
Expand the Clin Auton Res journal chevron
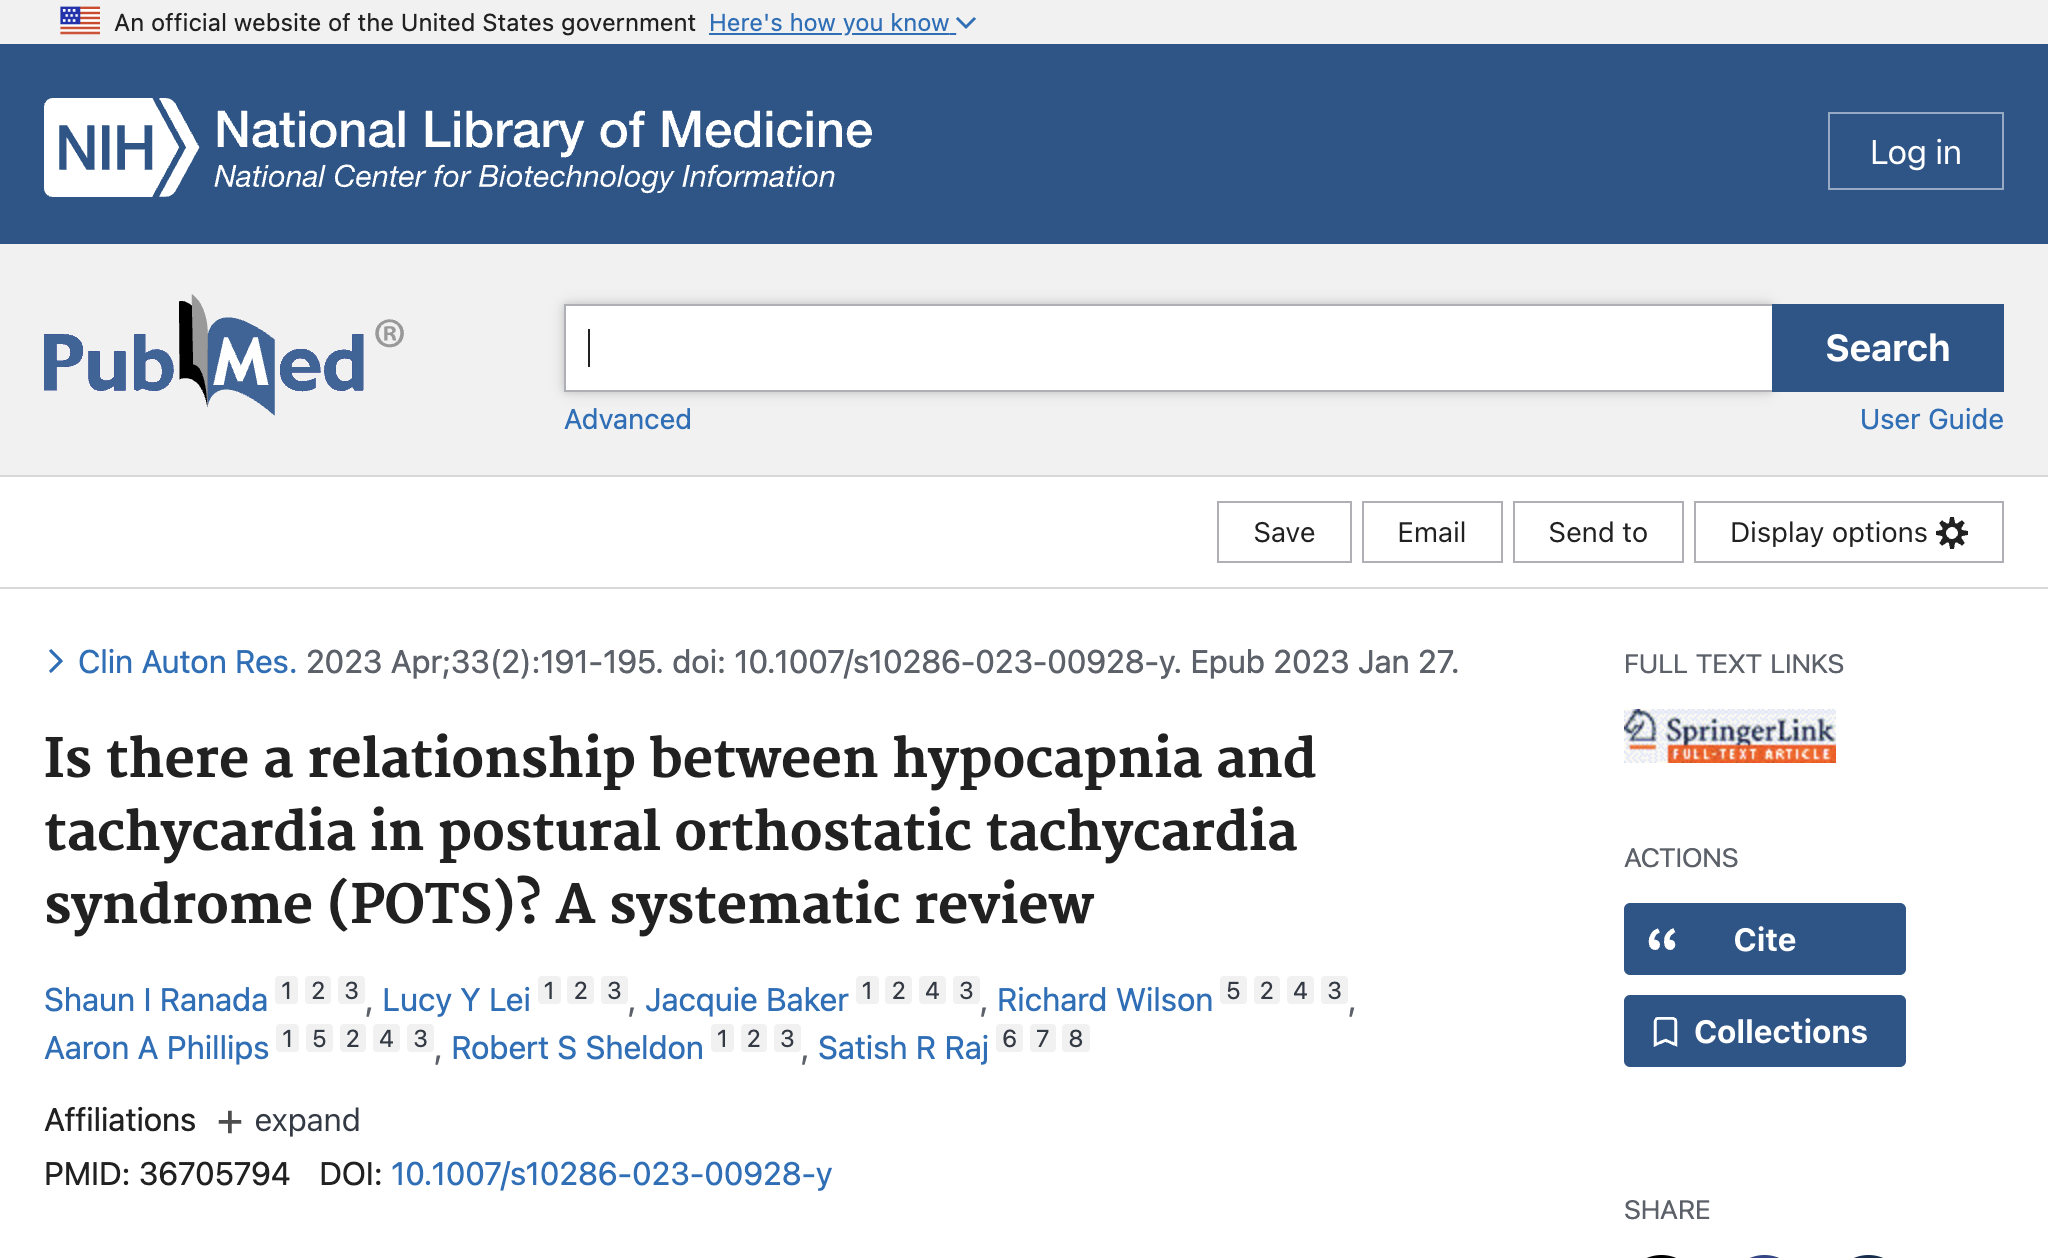point(56,662)
